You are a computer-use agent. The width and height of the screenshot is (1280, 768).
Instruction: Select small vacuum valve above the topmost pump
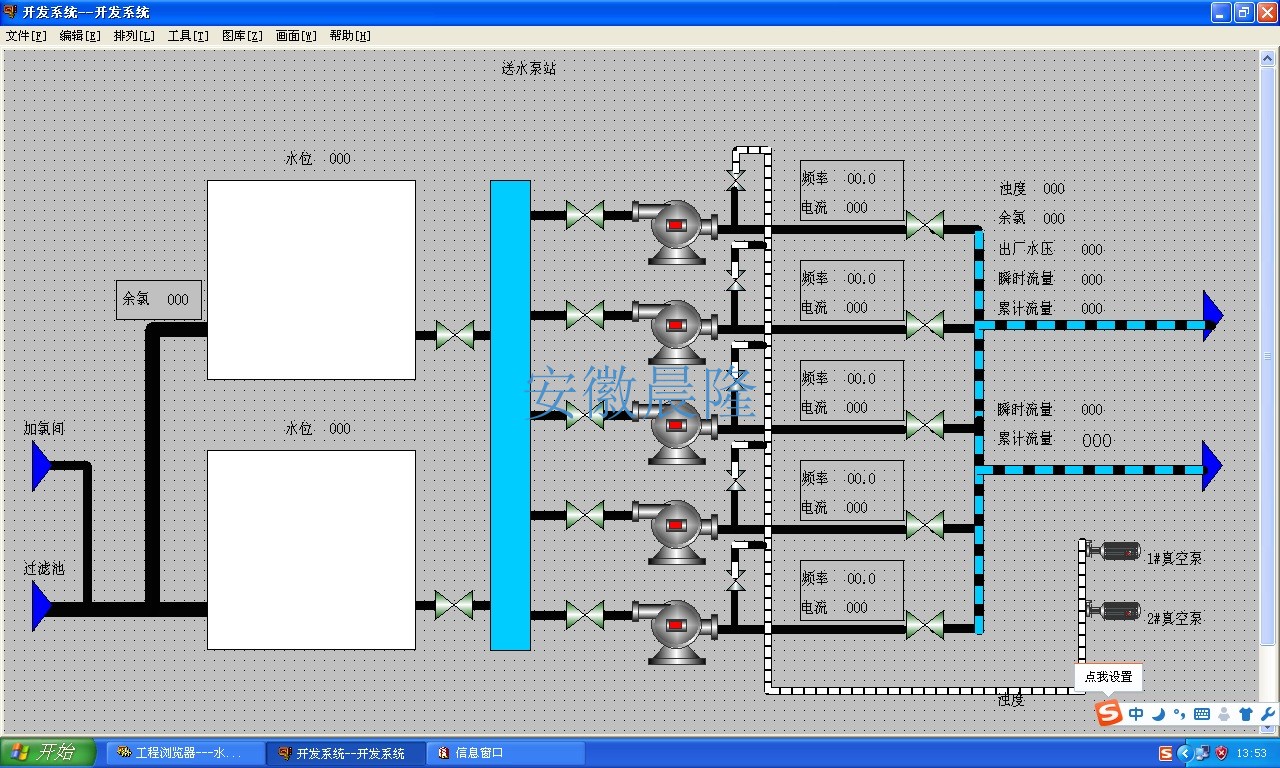736,181
